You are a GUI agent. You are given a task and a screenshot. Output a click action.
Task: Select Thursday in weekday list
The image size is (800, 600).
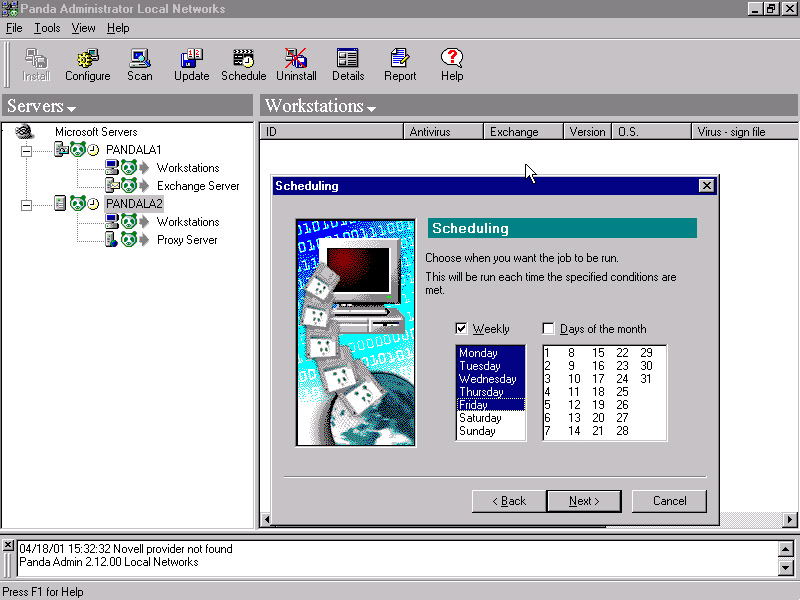pos(490,392)
